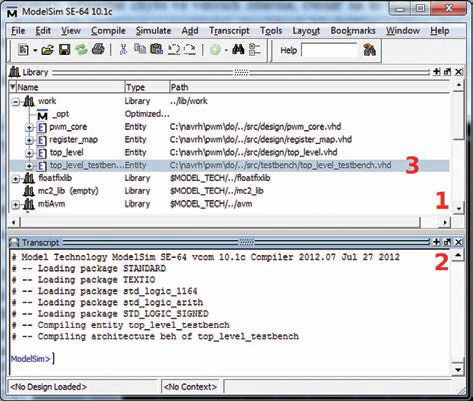Click the Undo arrow icon
The width and height of the screenshot is (473, 401).
[x=174, y=50]
